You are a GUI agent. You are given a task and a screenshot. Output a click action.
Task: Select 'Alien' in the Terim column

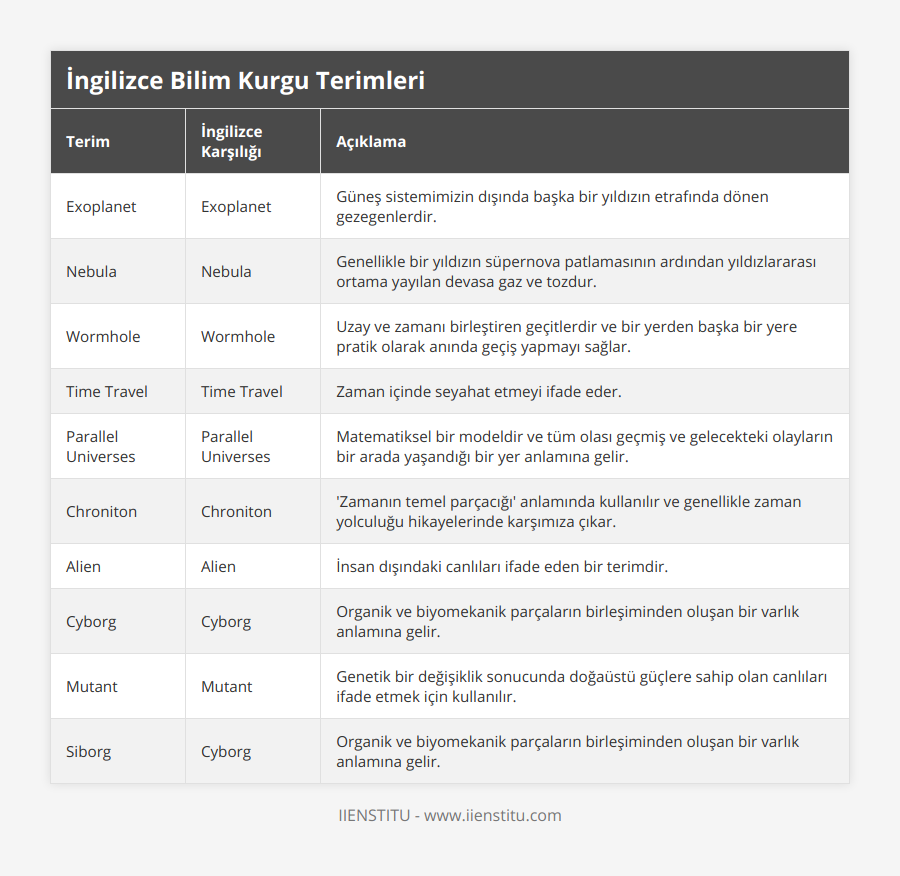click(83, 566)
